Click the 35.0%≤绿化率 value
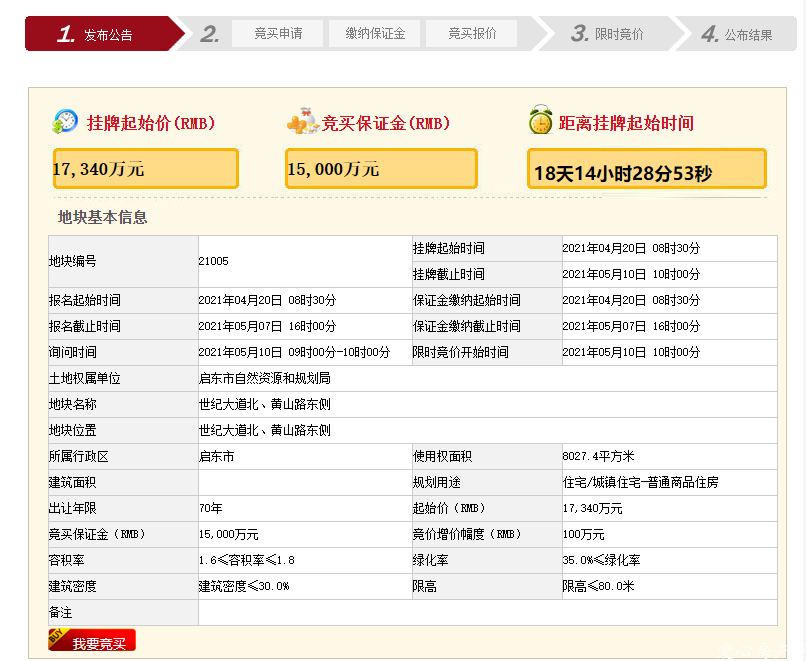 [601, 560]
